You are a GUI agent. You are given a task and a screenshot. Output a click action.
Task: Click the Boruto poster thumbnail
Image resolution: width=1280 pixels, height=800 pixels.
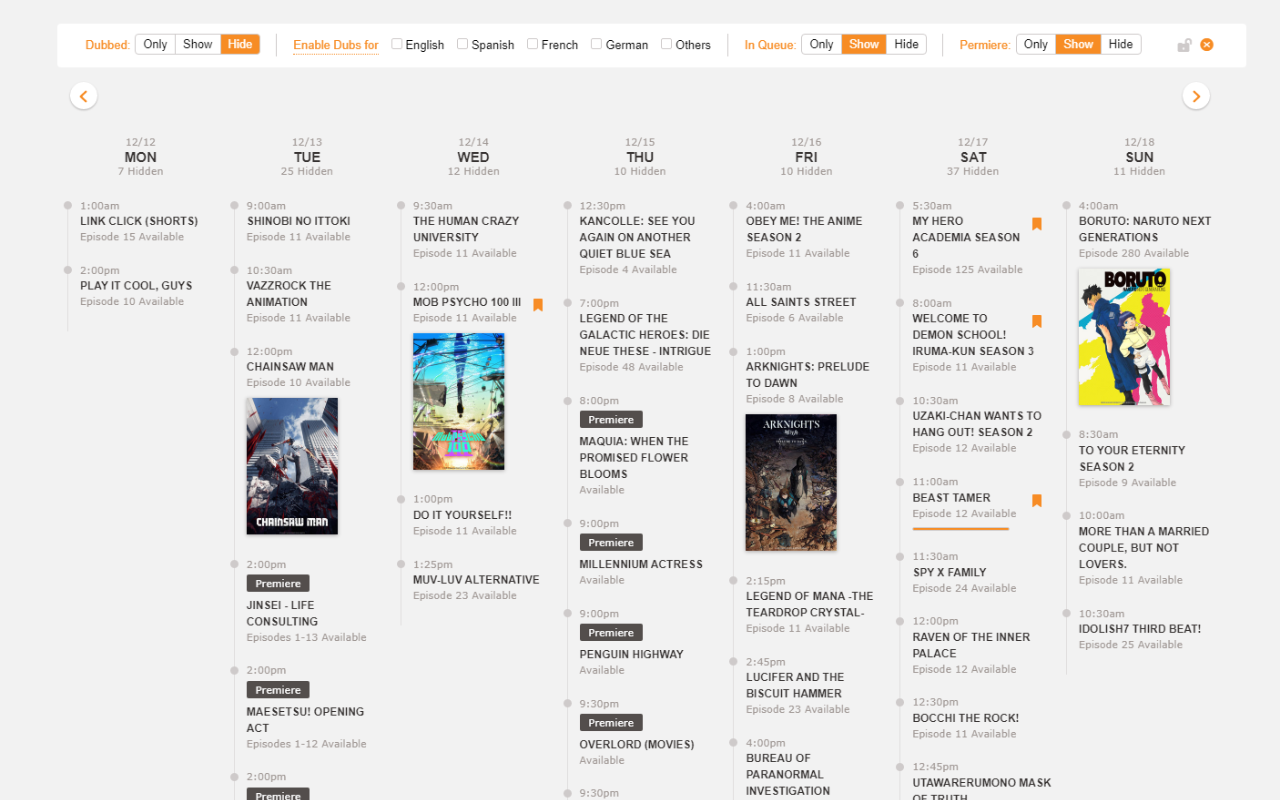tap(1124, 337)
